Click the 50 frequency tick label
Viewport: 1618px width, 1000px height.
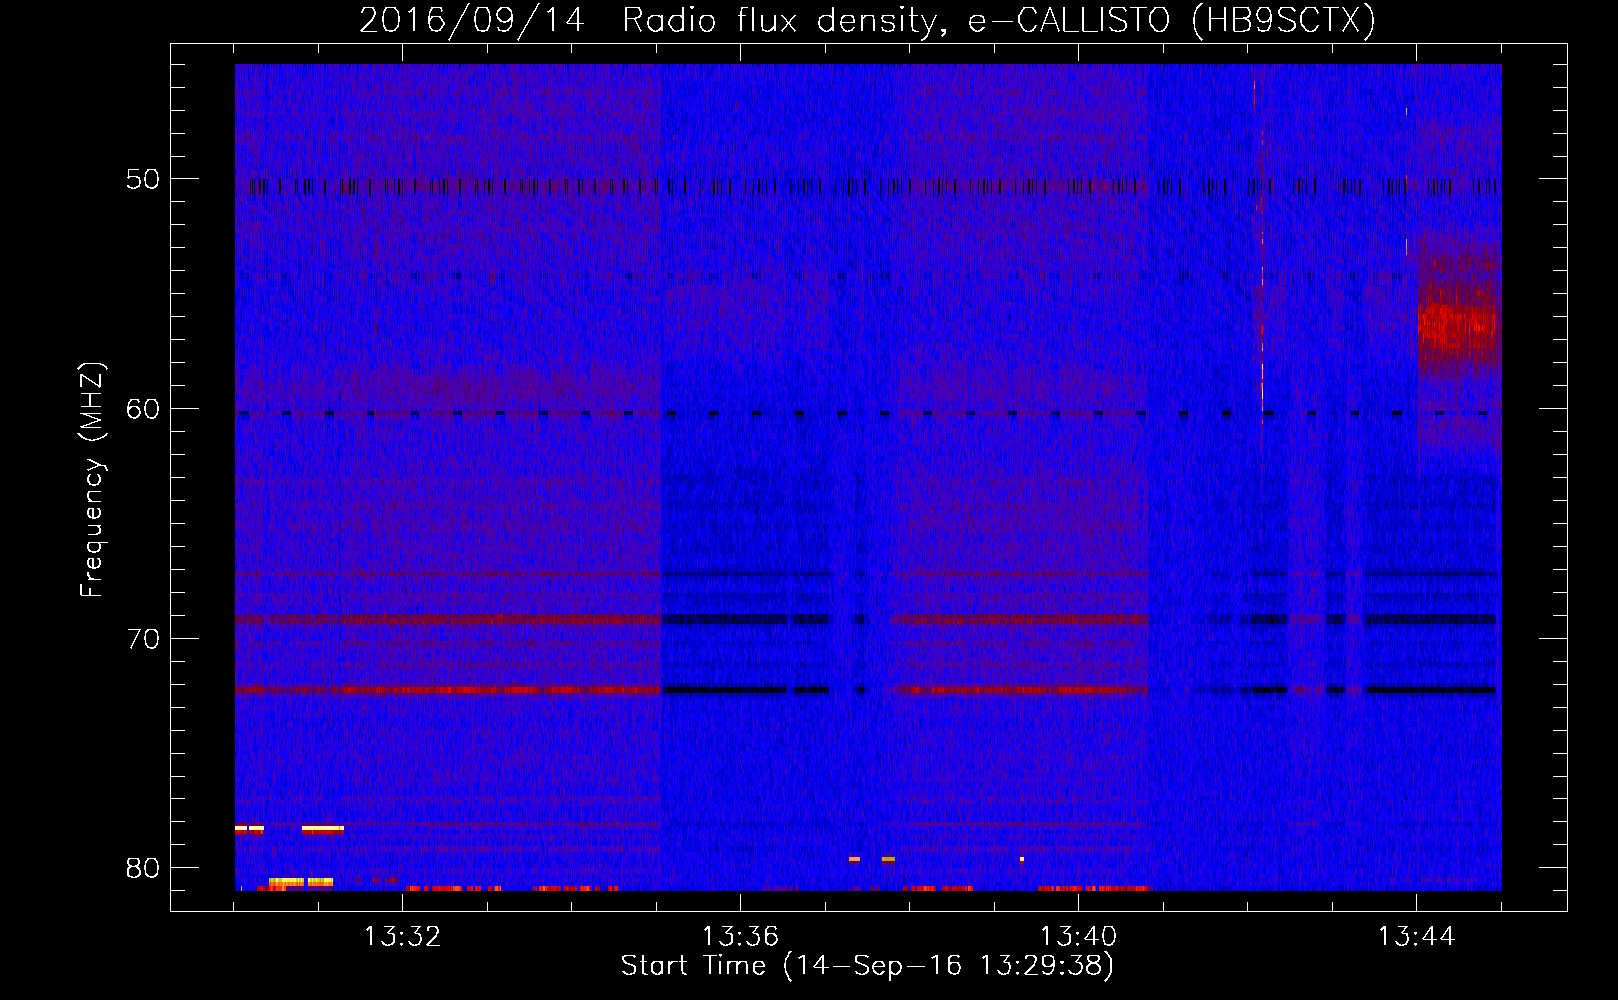point(143,179)
